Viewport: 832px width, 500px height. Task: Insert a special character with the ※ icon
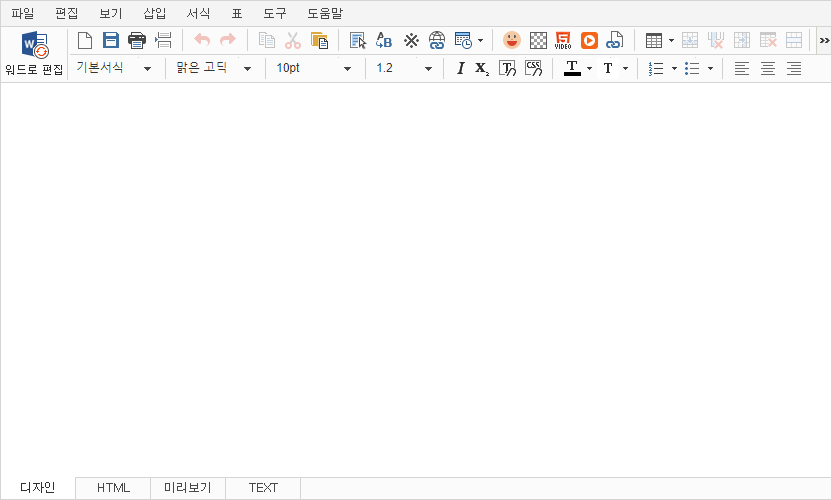[x=411, y=40]
